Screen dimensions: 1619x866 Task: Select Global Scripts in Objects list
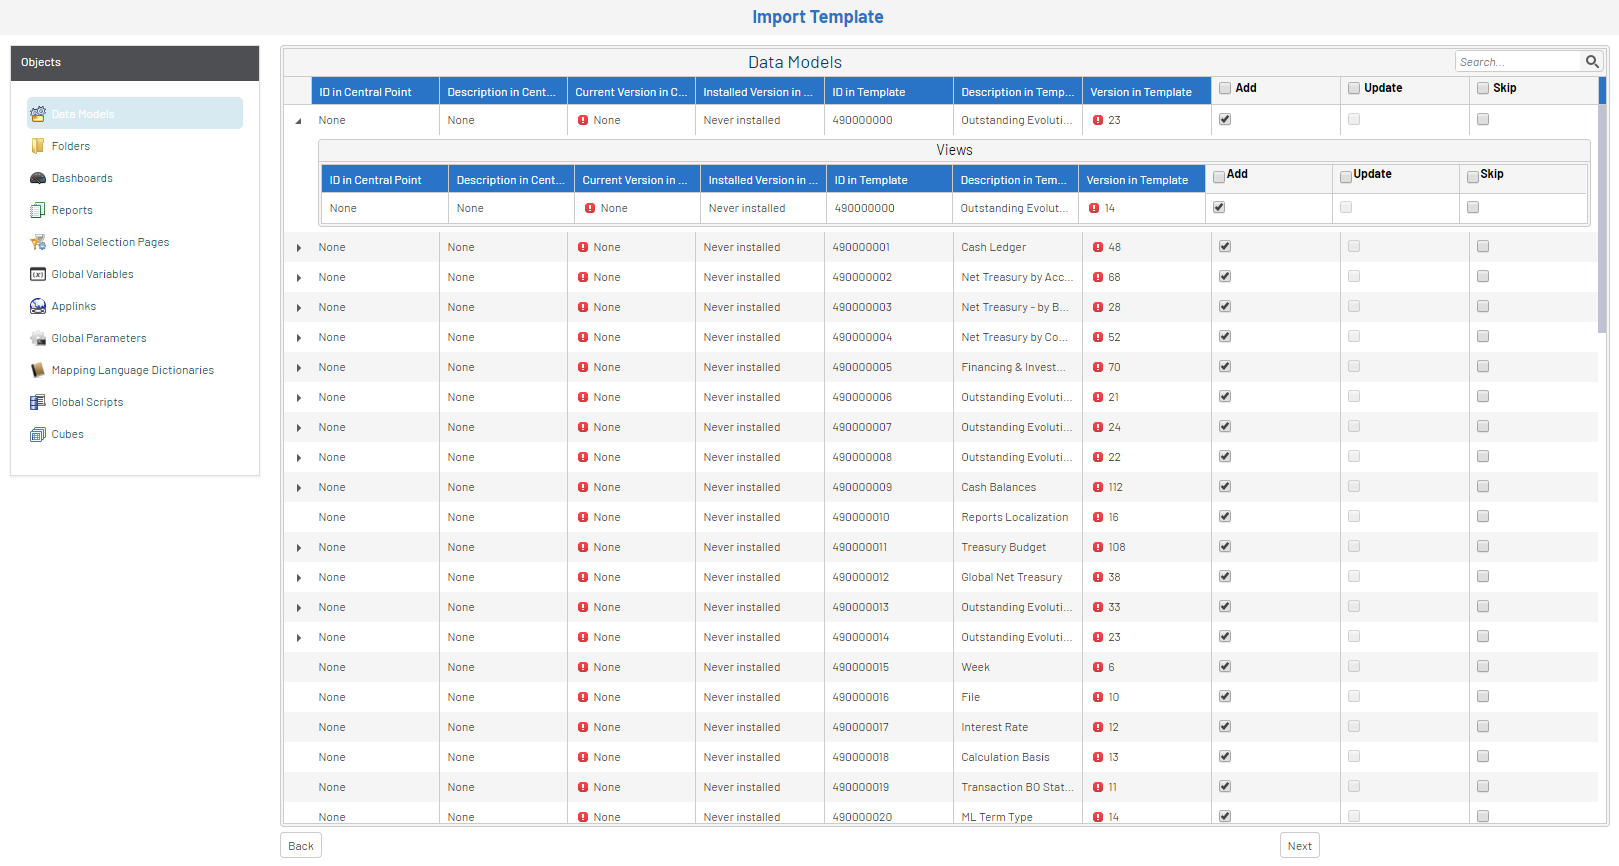(87, 402)
